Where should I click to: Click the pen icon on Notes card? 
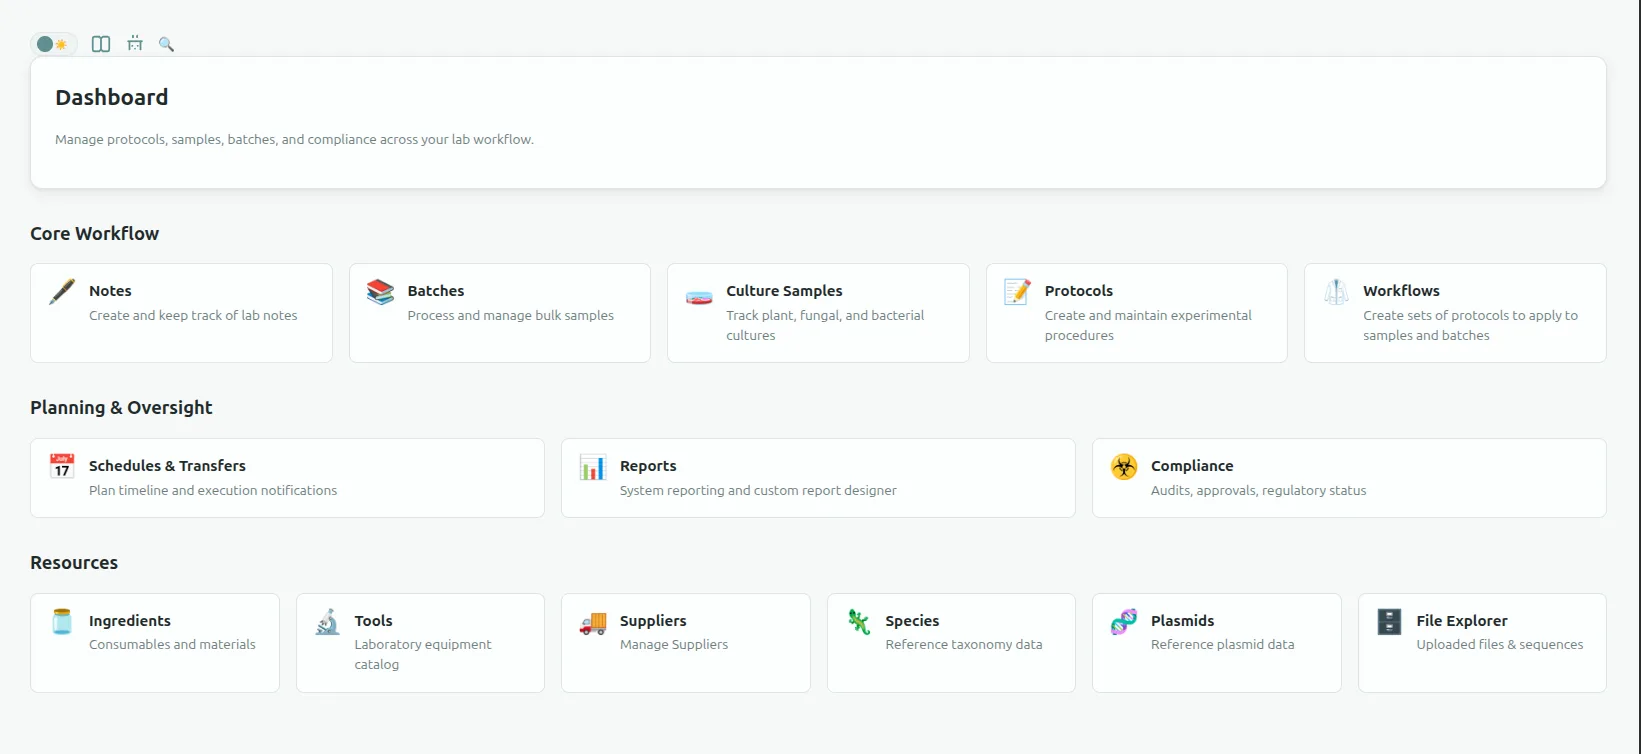point(62,292)
